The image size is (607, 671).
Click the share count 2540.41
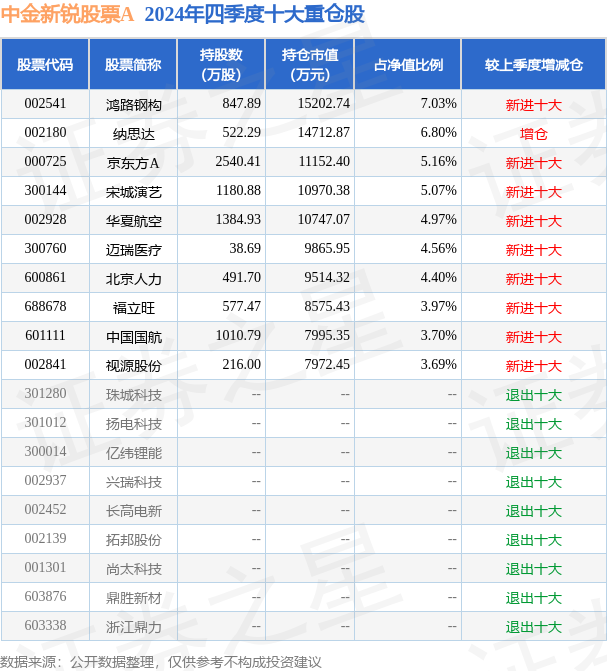pyautogui.click(x=238, y=162)
